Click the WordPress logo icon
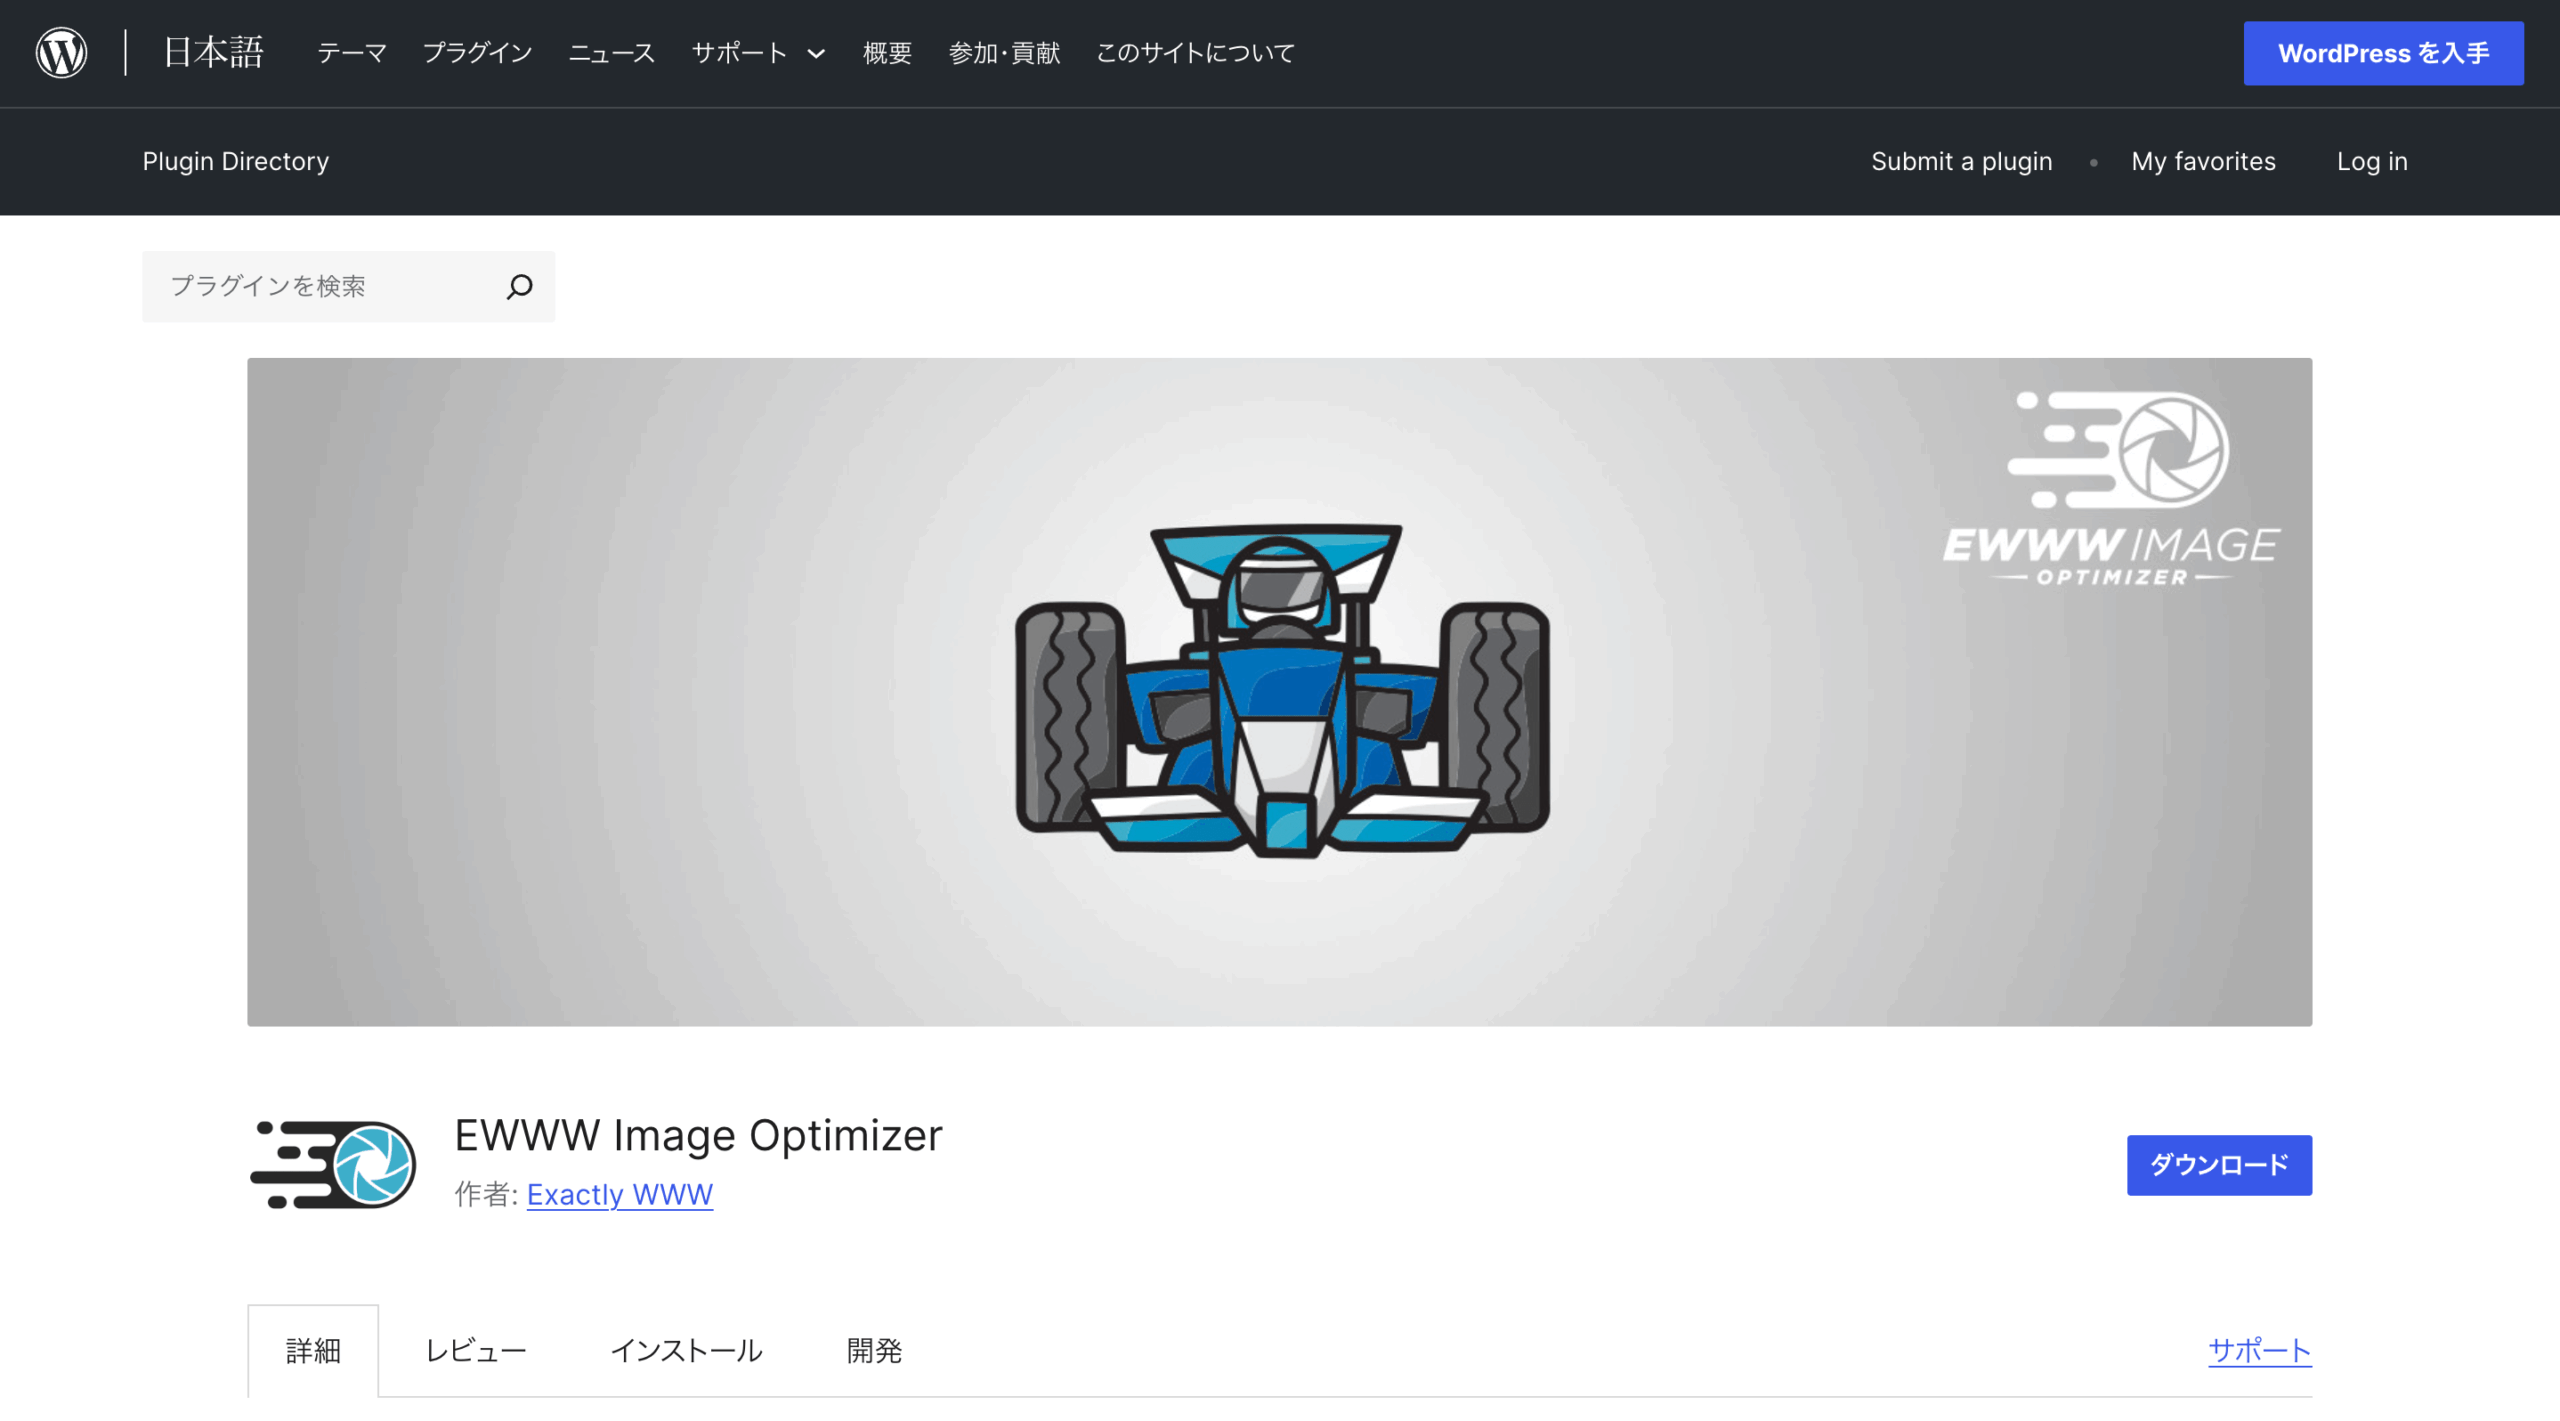Viewport: 2560px width, 1421px height. (x=61, y=53)
